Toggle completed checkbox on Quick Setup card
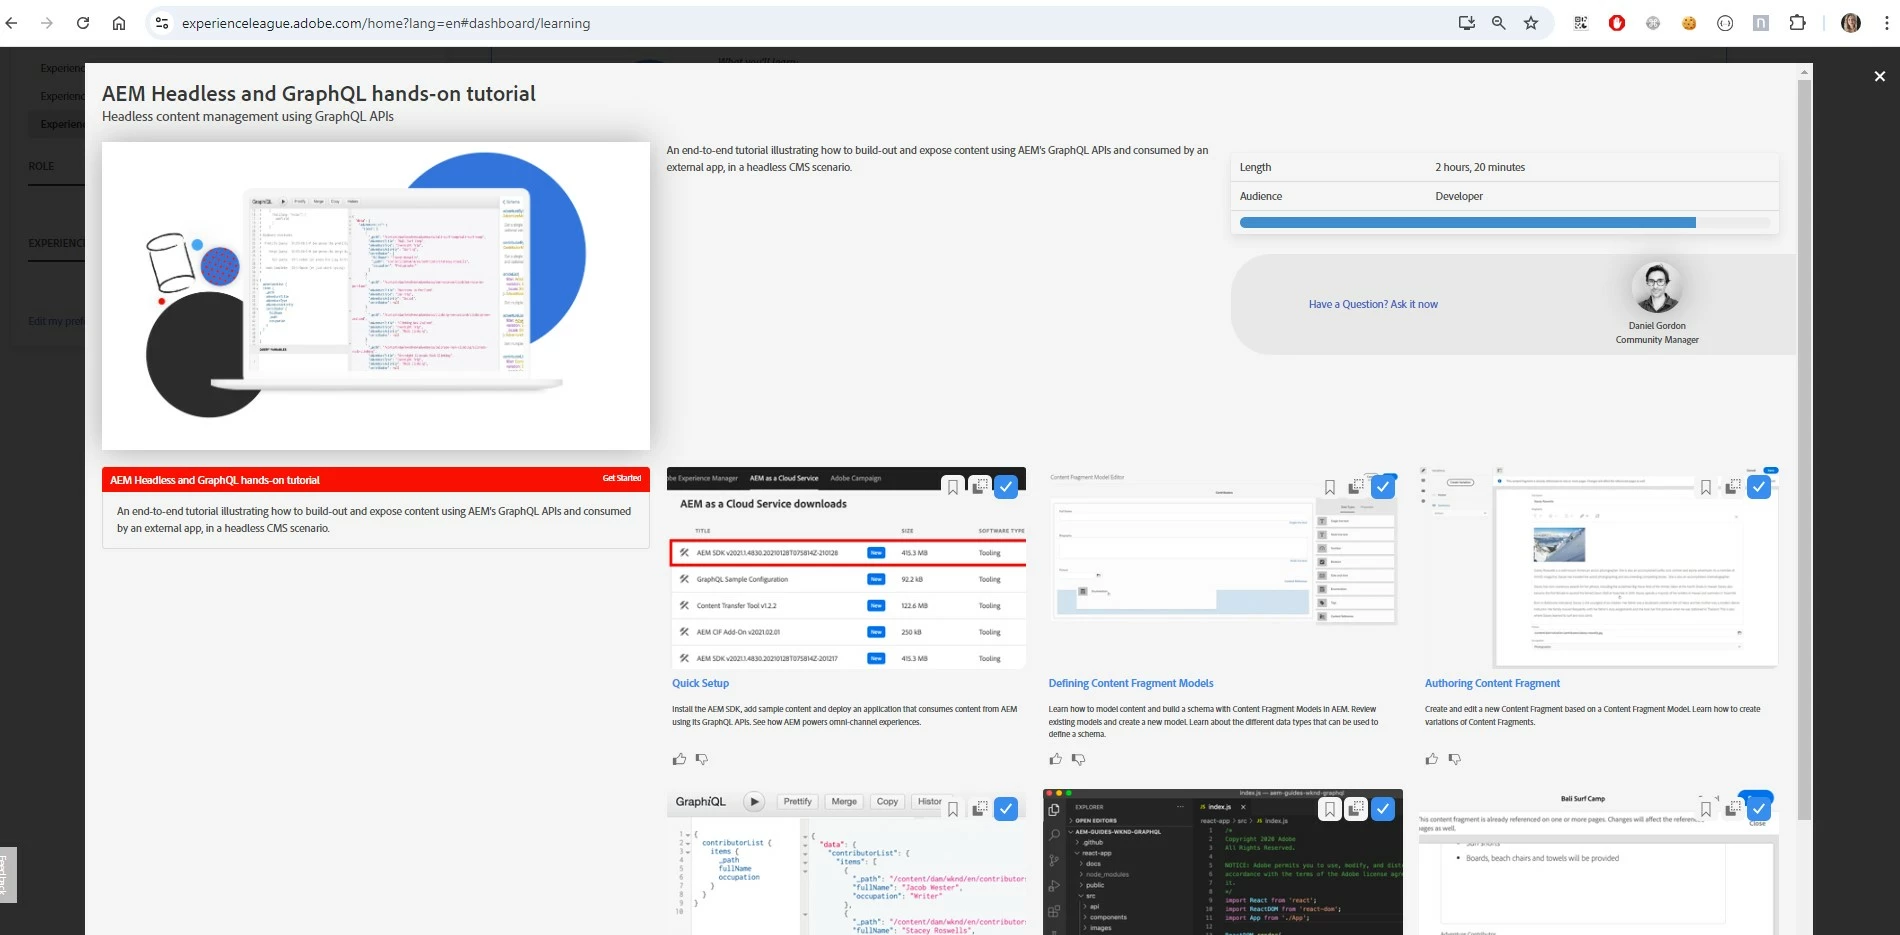Screen dimensions: 1900x935 pos(1006,487)
